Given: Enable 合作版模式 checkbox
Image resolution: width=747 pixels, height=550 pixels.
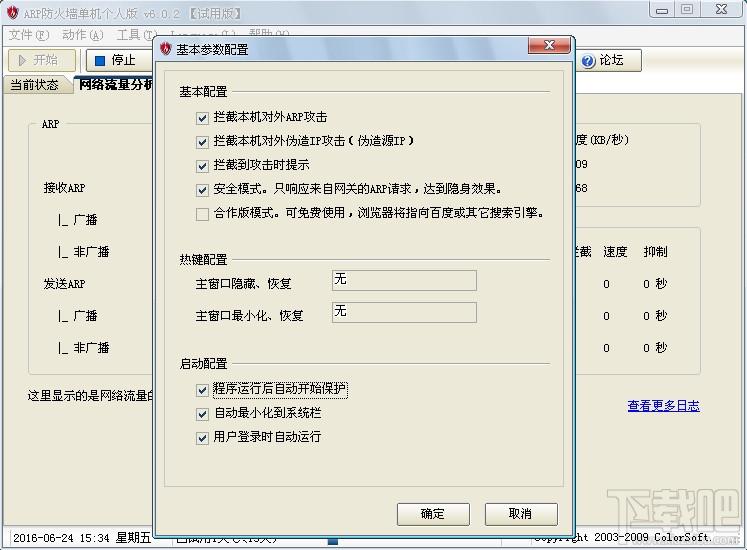Looking at the screenshot, I should 203,214.
